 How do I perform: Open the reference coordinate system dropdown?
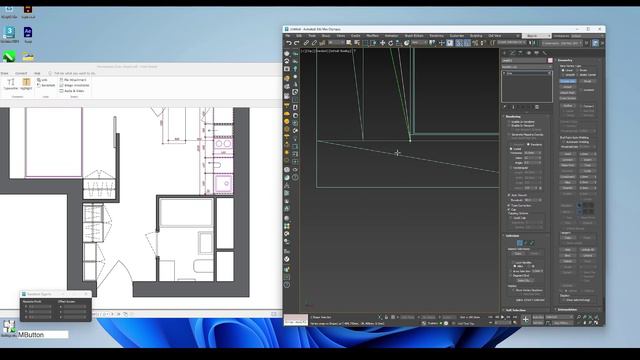coord(418,42)
